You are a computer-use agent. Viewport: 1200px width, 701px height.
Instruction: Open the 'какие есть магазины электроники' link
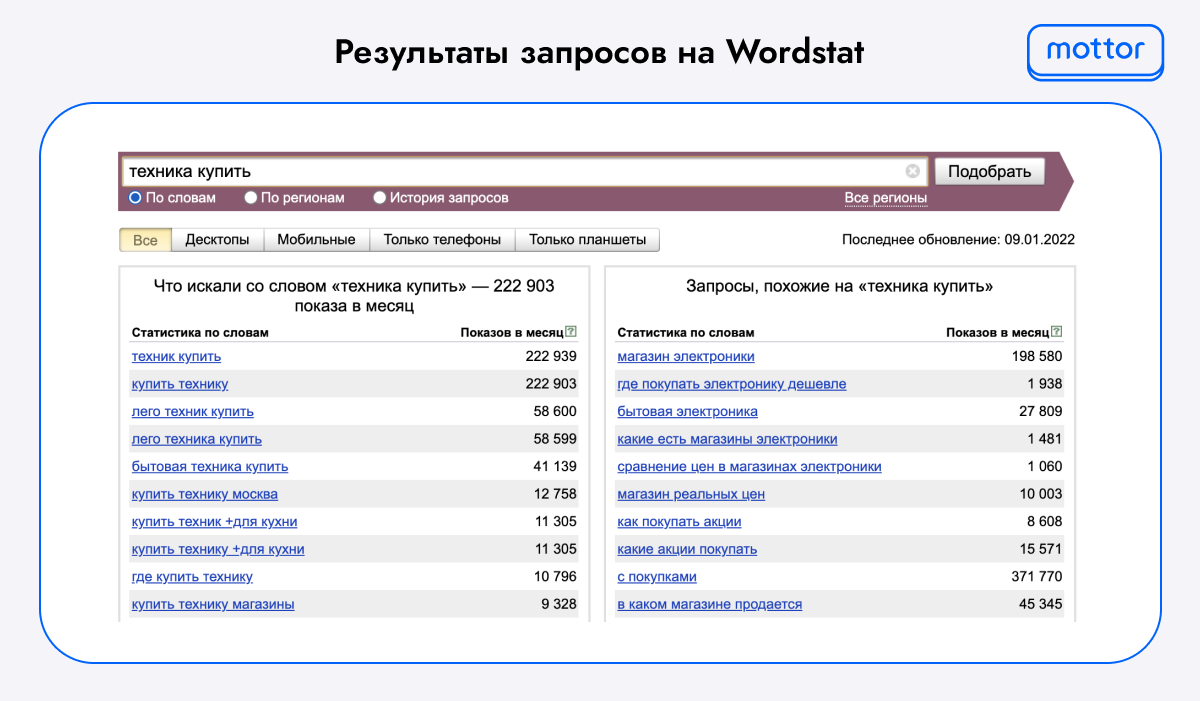click(728, 439)
